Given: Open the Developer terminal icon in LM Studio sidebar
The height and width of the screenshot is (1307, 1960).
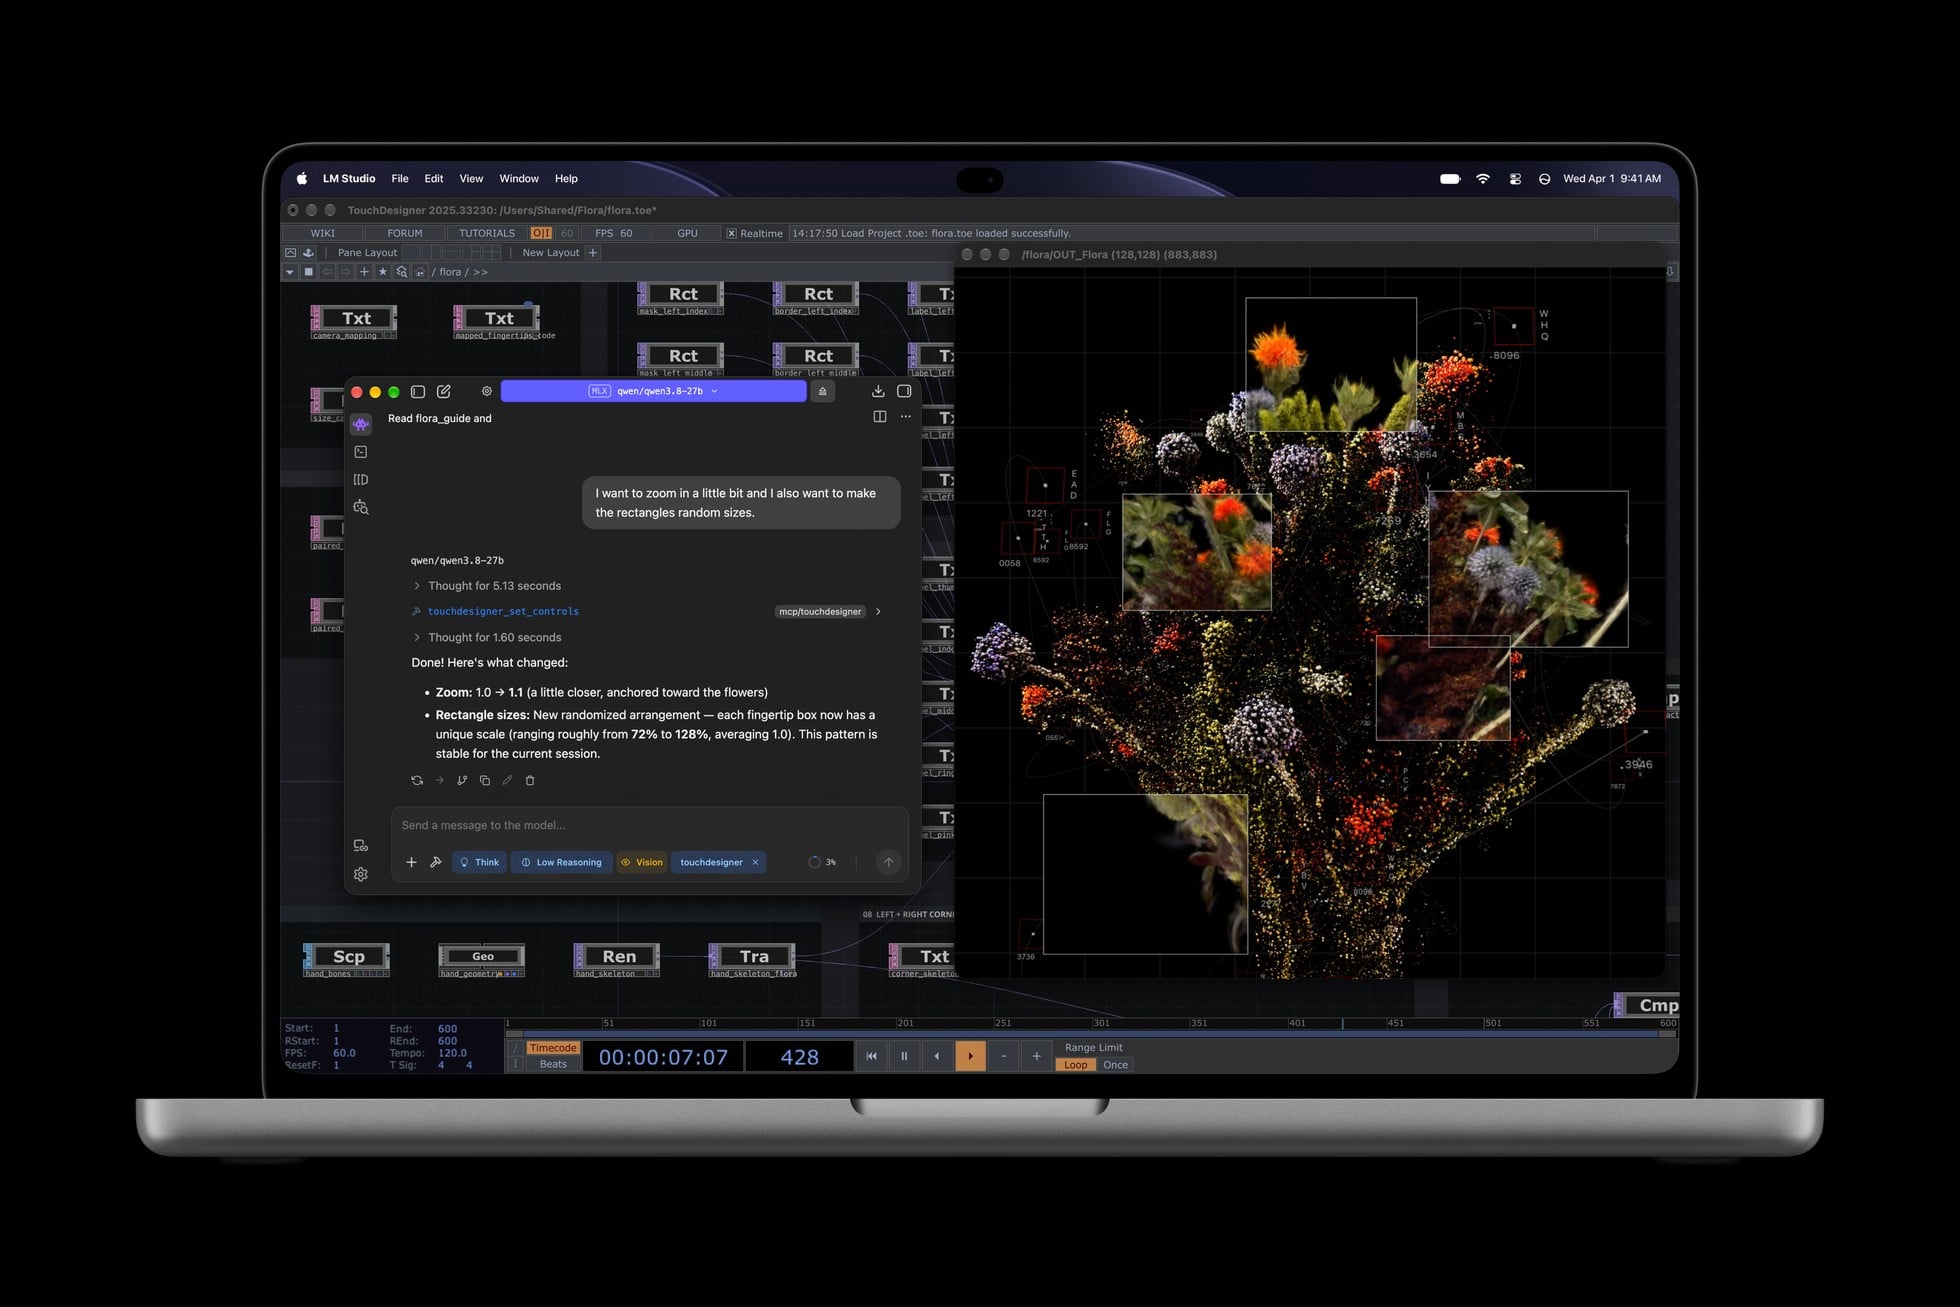Looking at the screenshot, I should (361, 452).
